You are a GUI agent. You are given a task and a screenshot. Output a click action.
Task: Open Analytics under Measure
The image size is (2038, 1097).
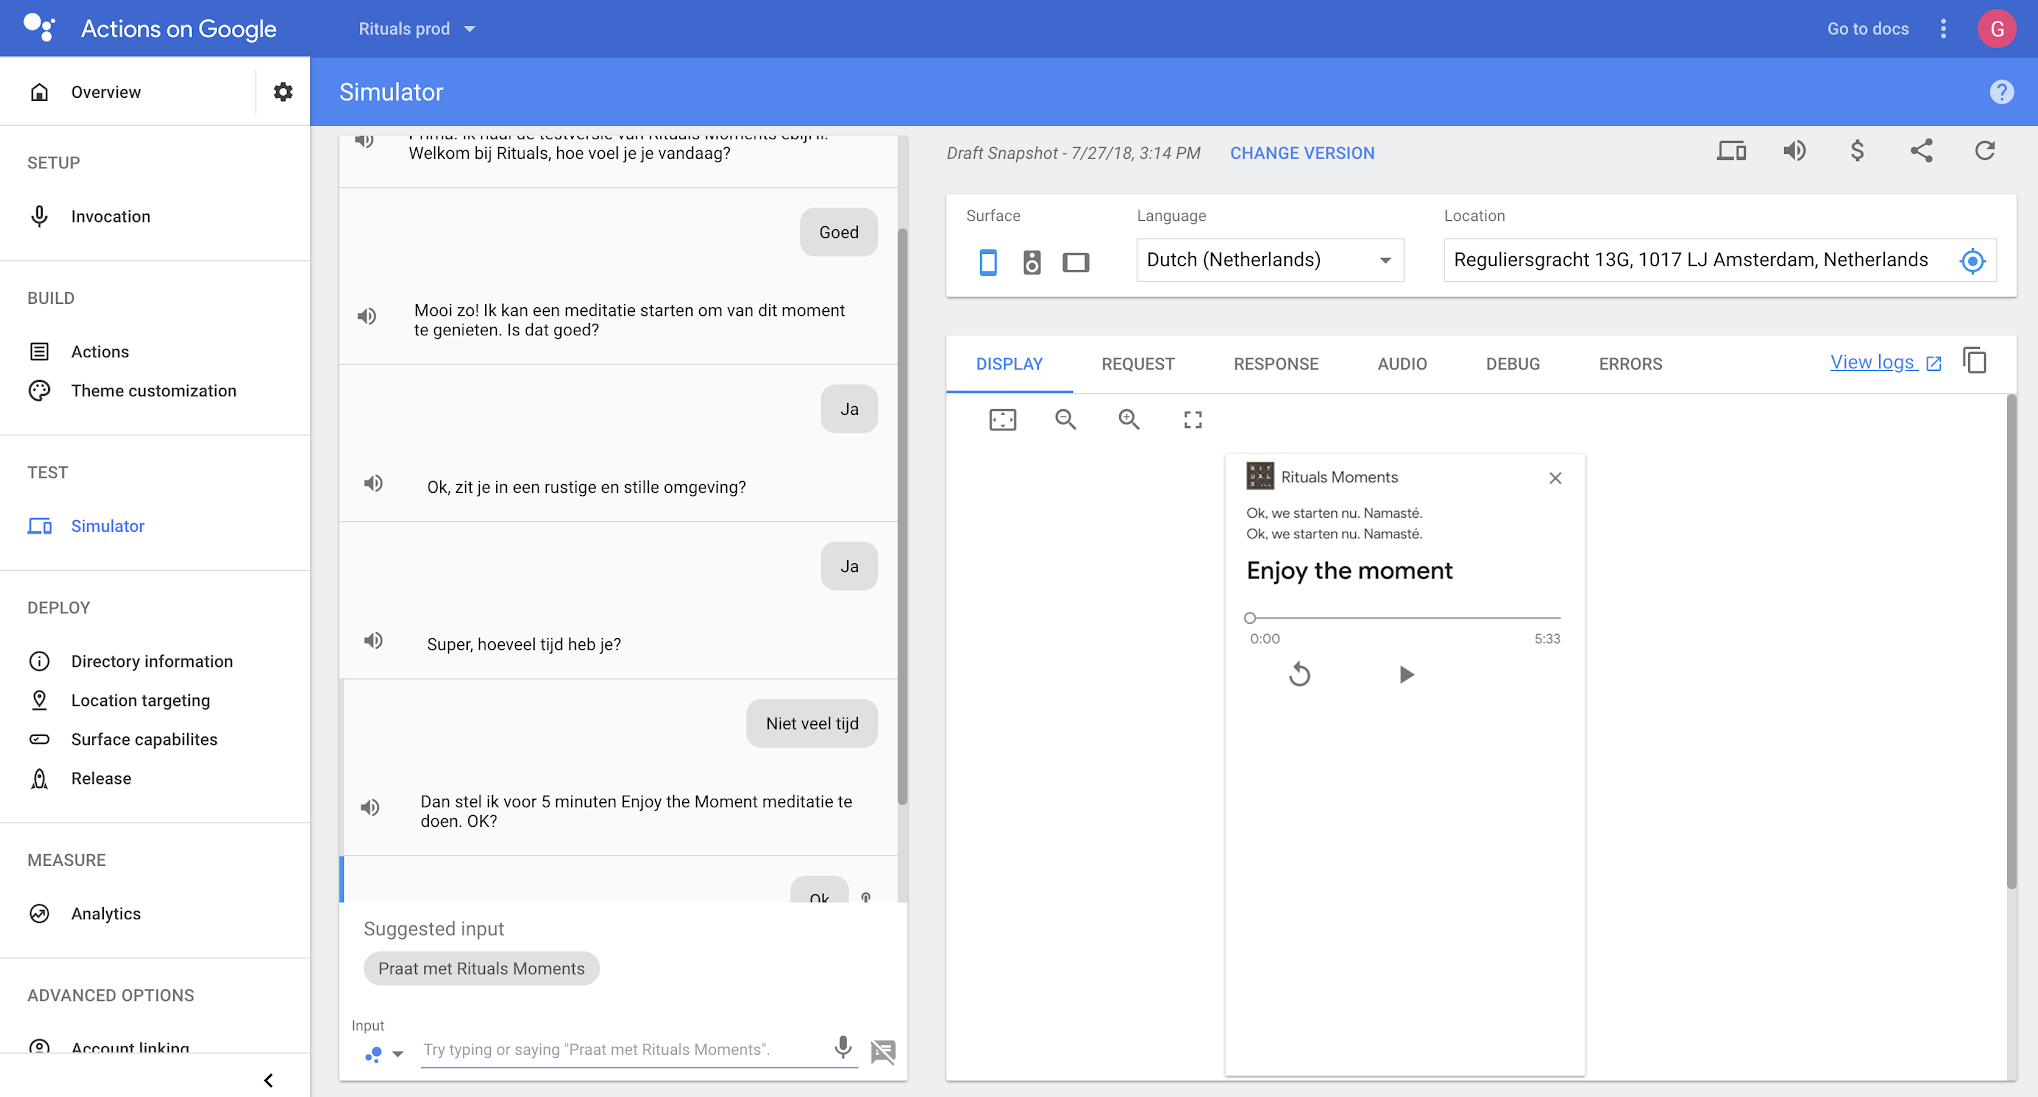[106, 913]
